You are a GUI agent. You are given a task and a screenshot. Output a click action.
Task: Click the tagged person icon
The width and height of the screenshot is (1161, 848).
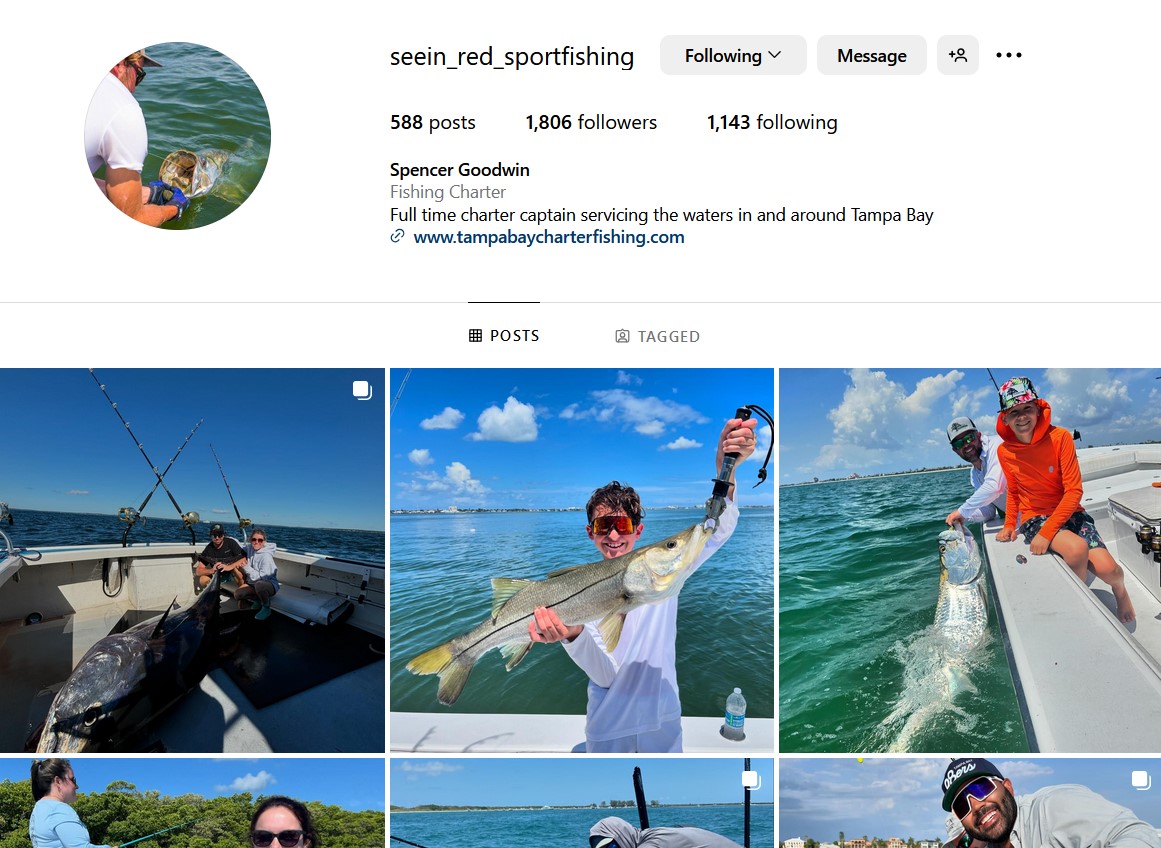coord(622,337)
